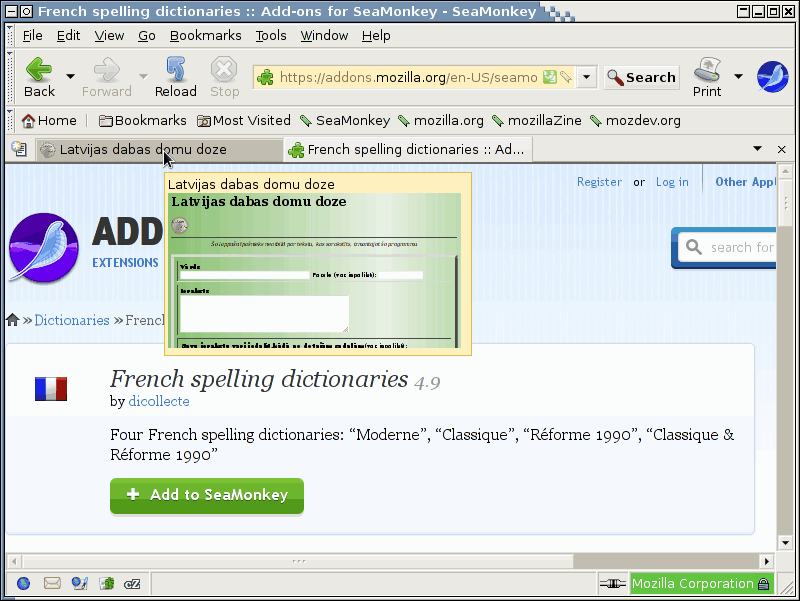This screenshot has width=800, height=601.
Task: Click the tab preview thumbnail of Latvijas page
Action: [x=314, y=270]
